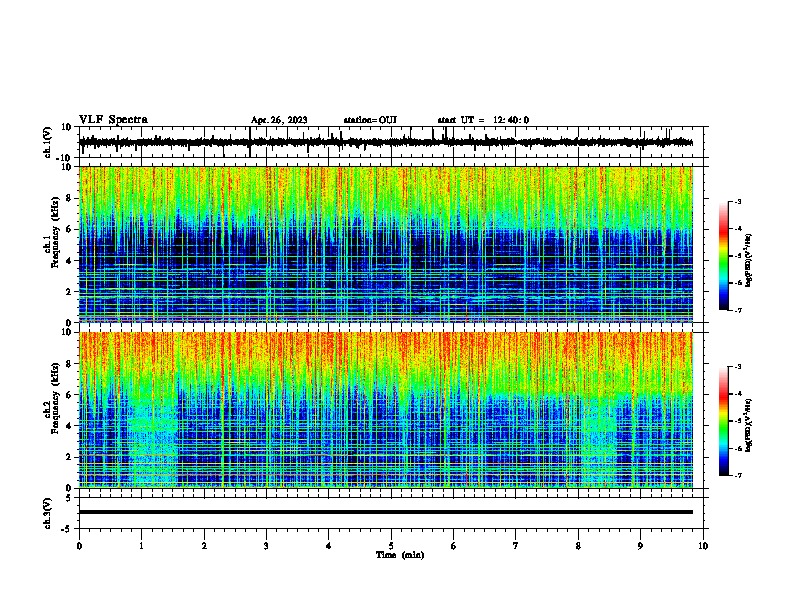Click the ch.1 spectrogram panel

coord(386,244)
